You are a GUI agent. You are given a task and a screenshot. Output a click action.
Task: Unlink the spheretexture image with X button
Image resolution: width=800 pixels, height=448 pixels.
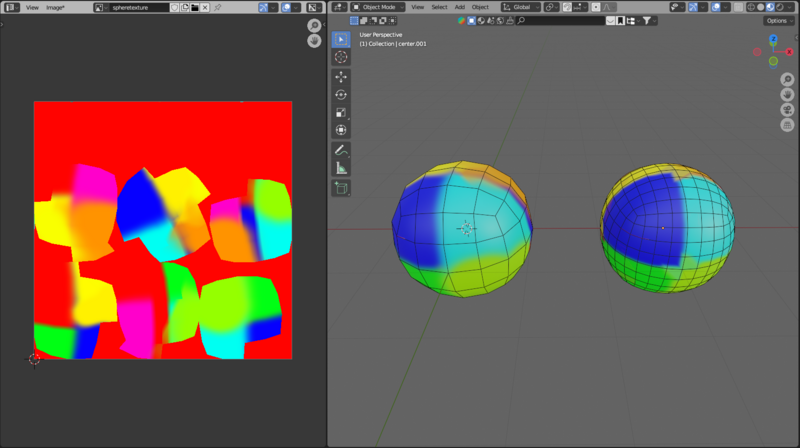point(206,7)
